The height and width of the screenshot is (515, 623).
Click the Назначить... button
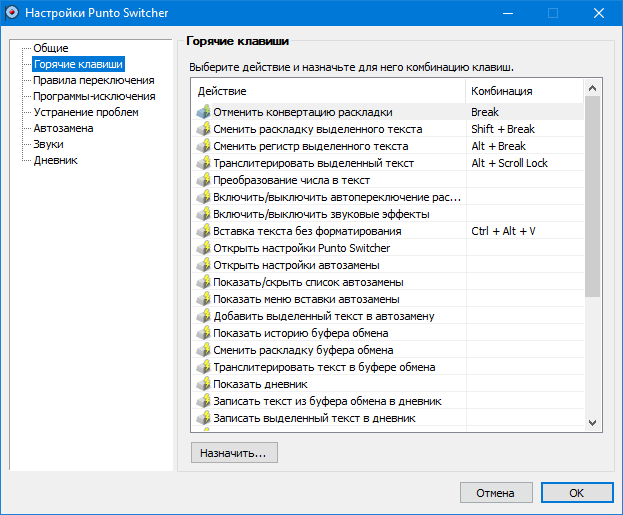pos(234,453)
